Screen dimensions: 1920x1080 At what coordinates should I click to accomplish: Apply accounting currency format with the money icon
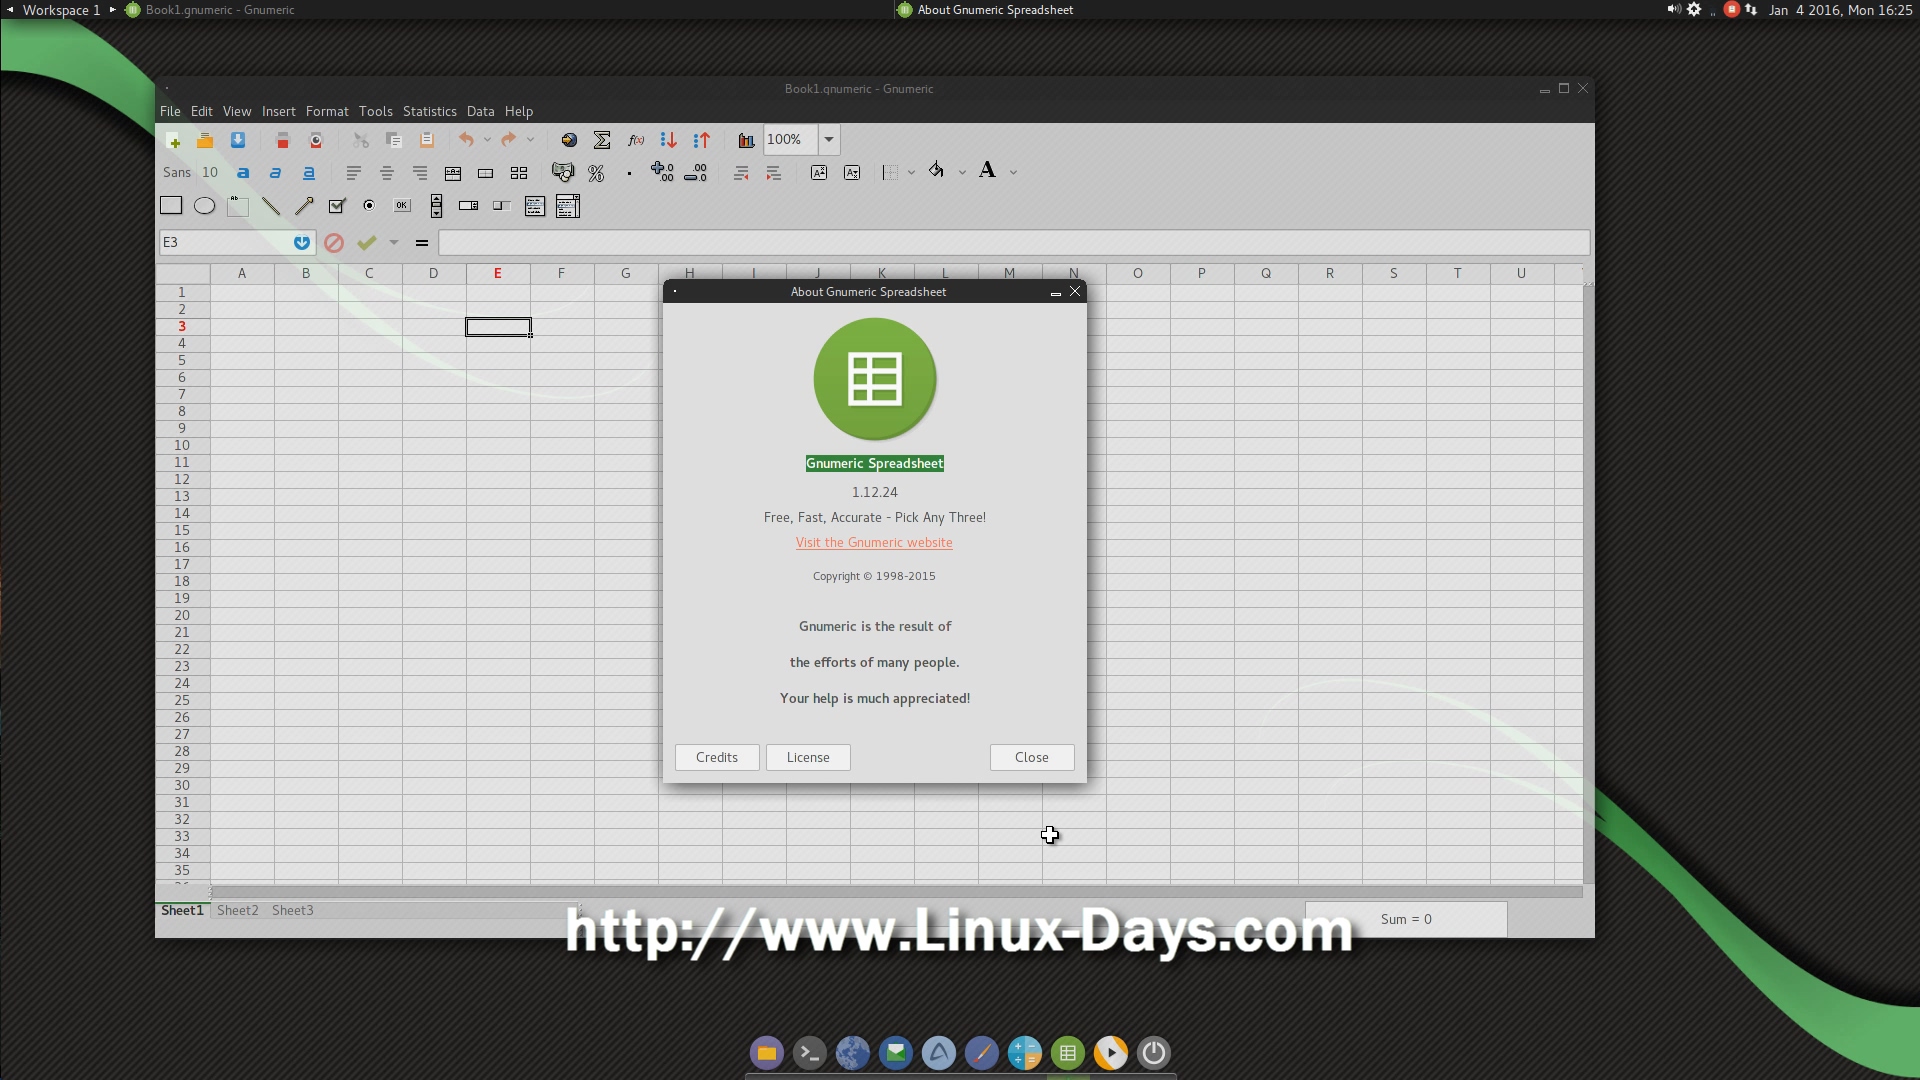[563, 173]
